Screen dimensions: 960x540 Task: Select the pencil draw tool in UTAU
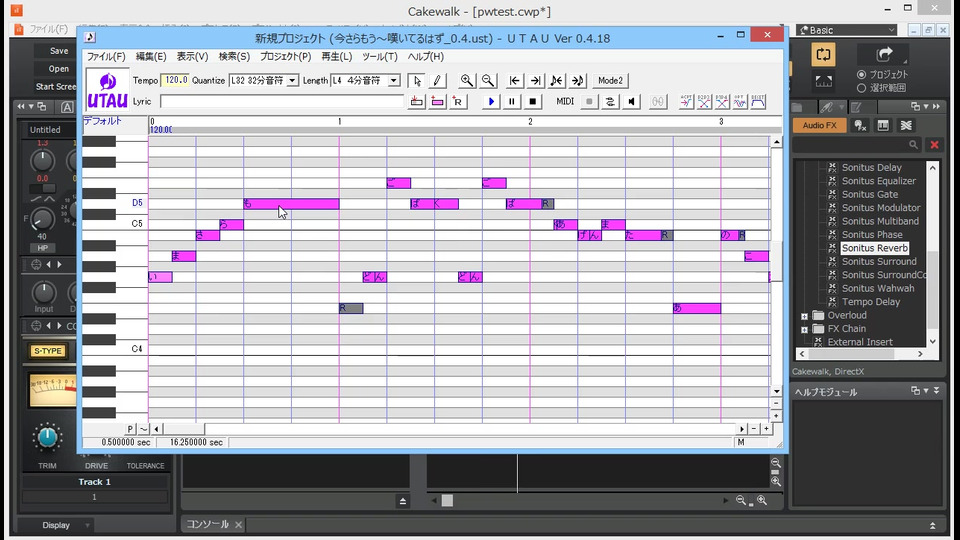click(x=437, y=80)
